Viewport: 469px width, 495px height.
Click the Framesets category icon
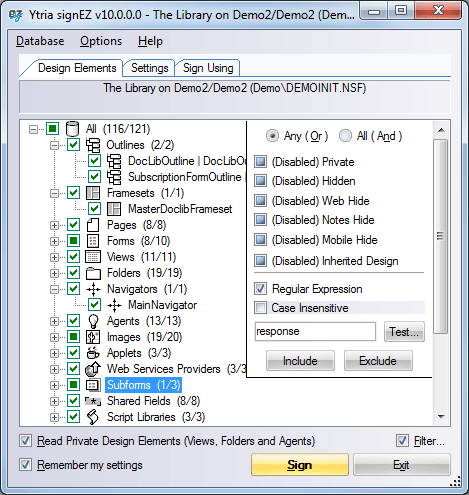[93, 193]
